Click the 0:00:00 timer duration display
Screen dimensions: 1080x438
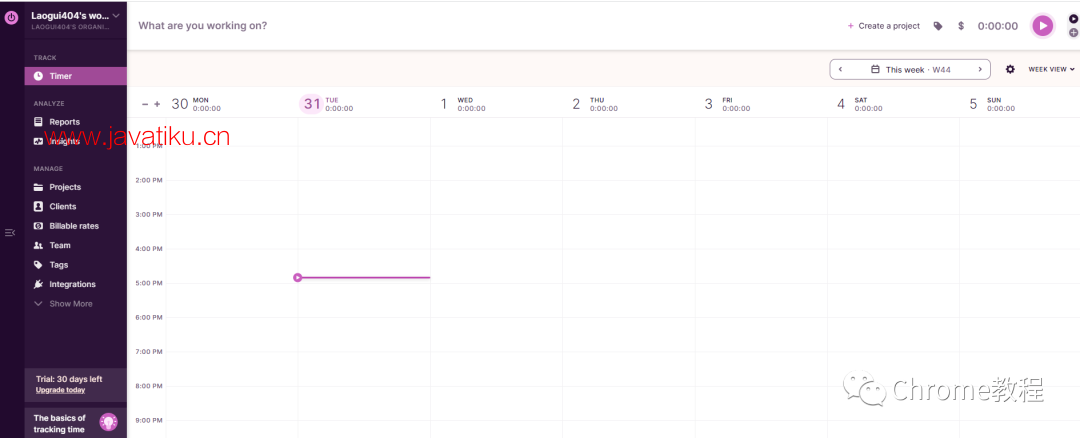pyautogui.click(x=998, y=26)
